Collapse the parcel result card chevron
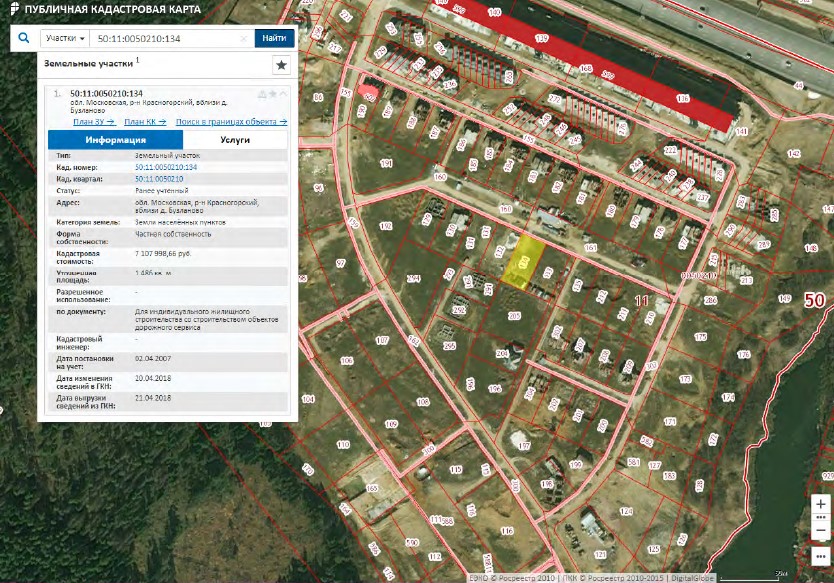The height and width of the screenshot is (583, 834). click(x=283, y=94)
